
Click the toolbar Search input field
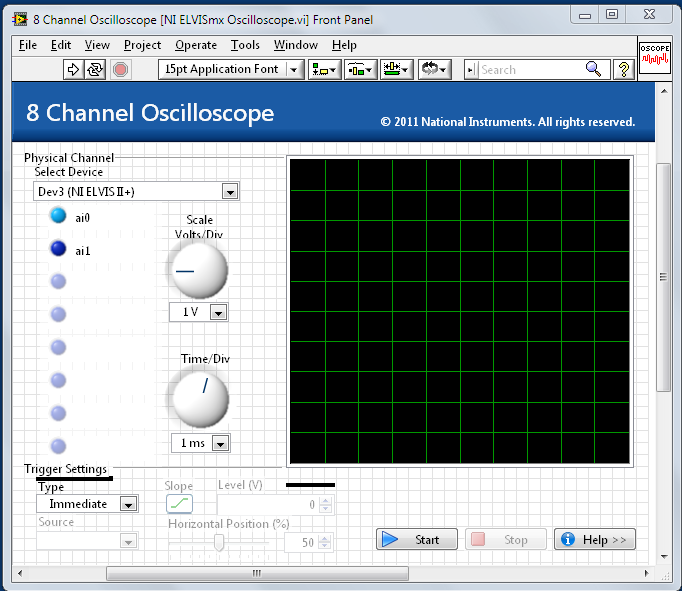click(532, 70)
